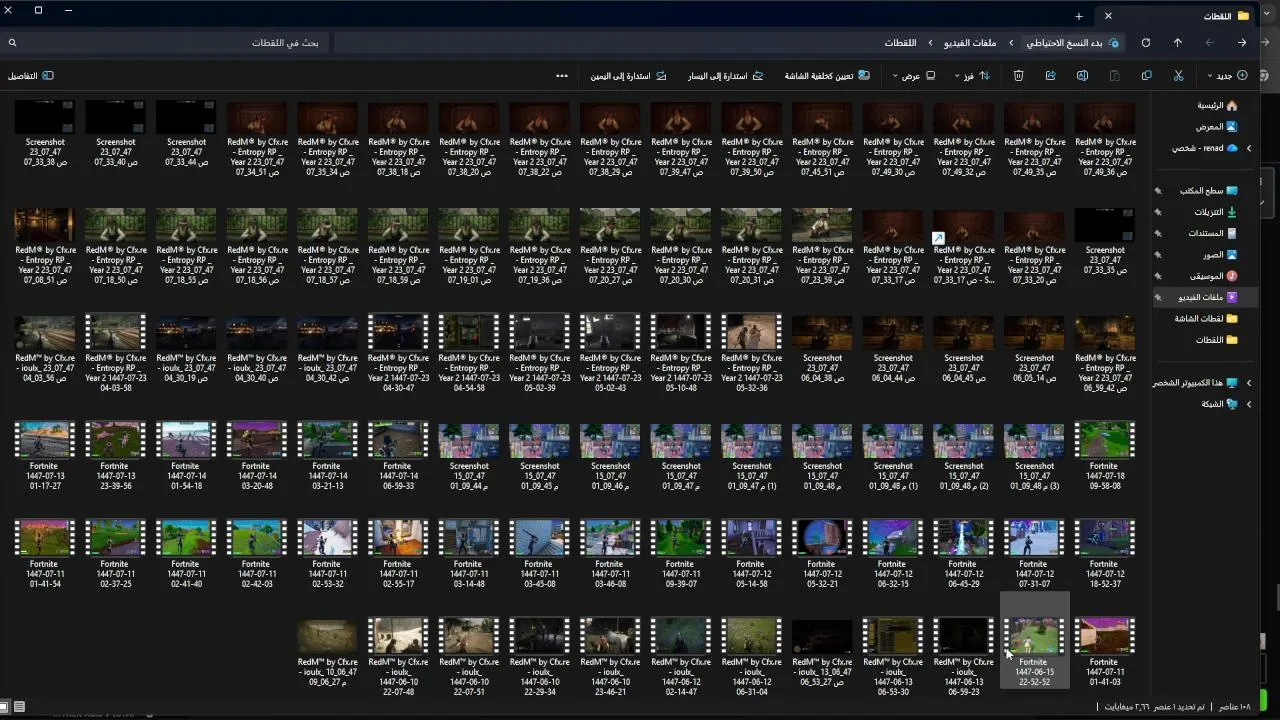Open Documents (المستندات) in the sidebar
Image resolution: width=1280 pixels, height=720 pixels.
(1213, 233)
